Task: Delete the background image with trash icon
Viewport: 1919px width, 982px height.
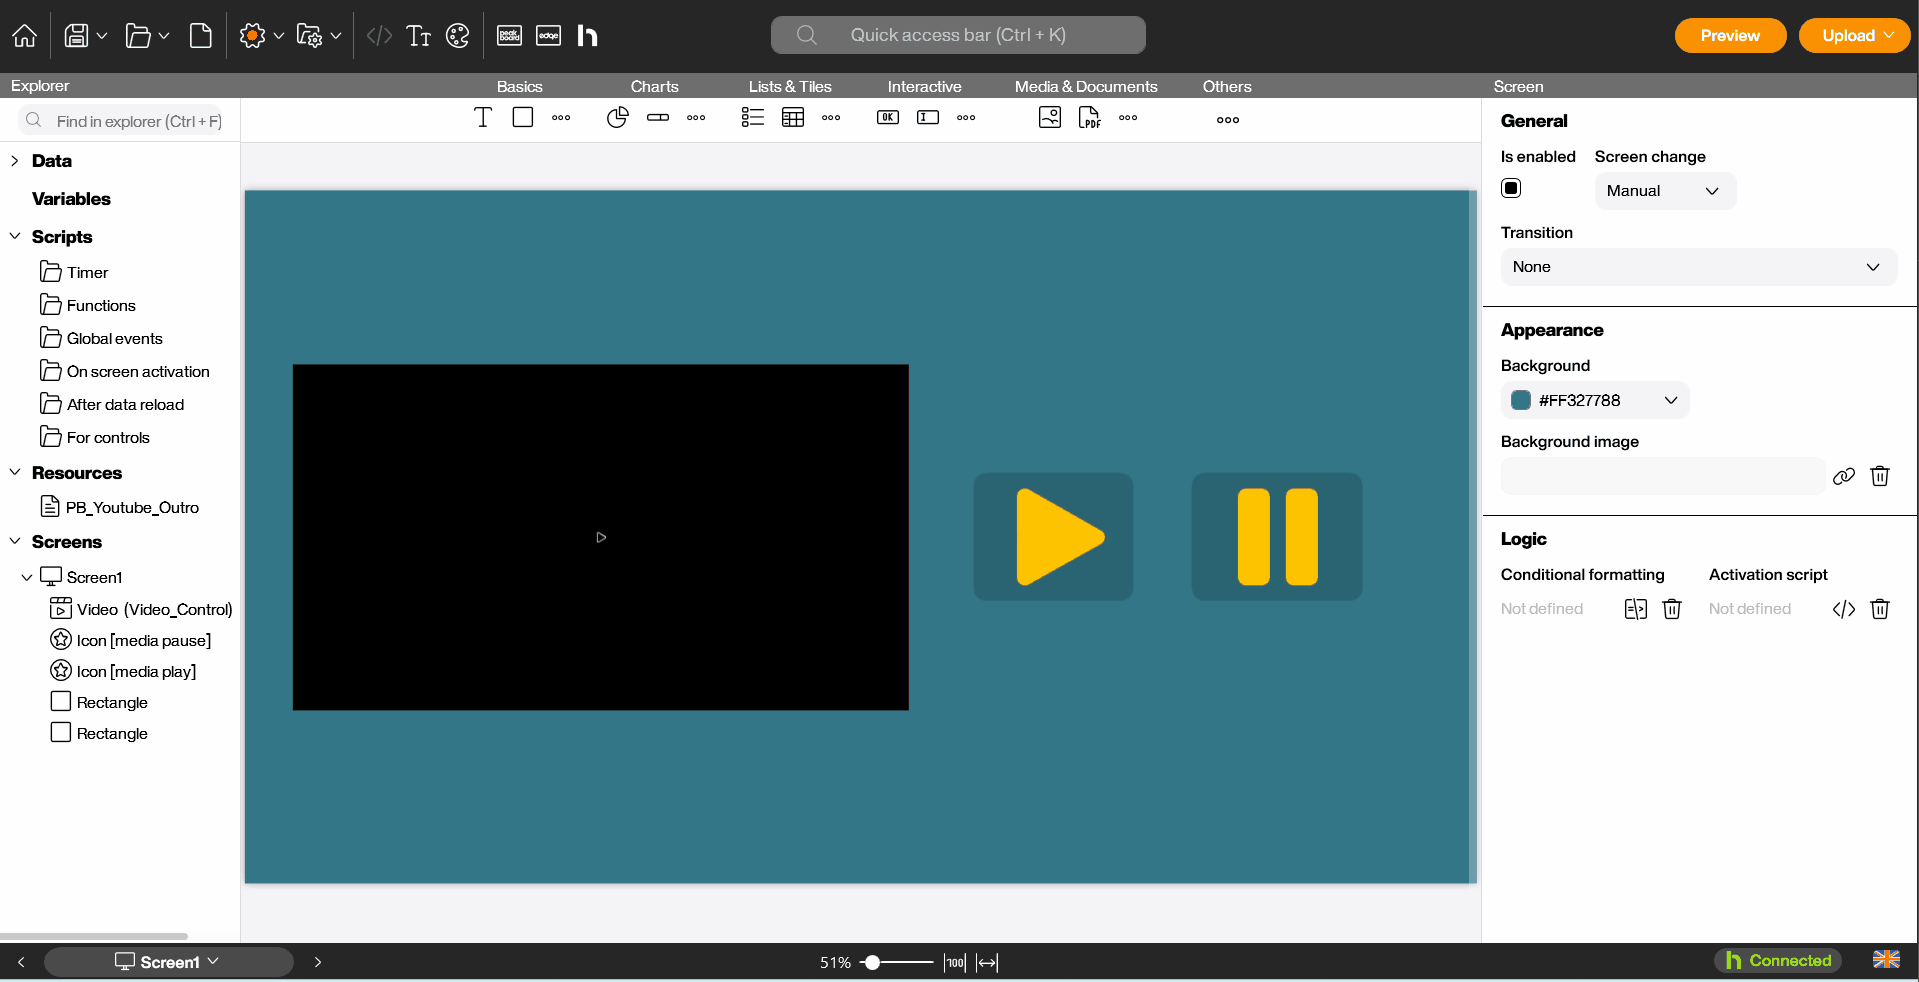Action: pyautogui.click(x=1880, y=476)
